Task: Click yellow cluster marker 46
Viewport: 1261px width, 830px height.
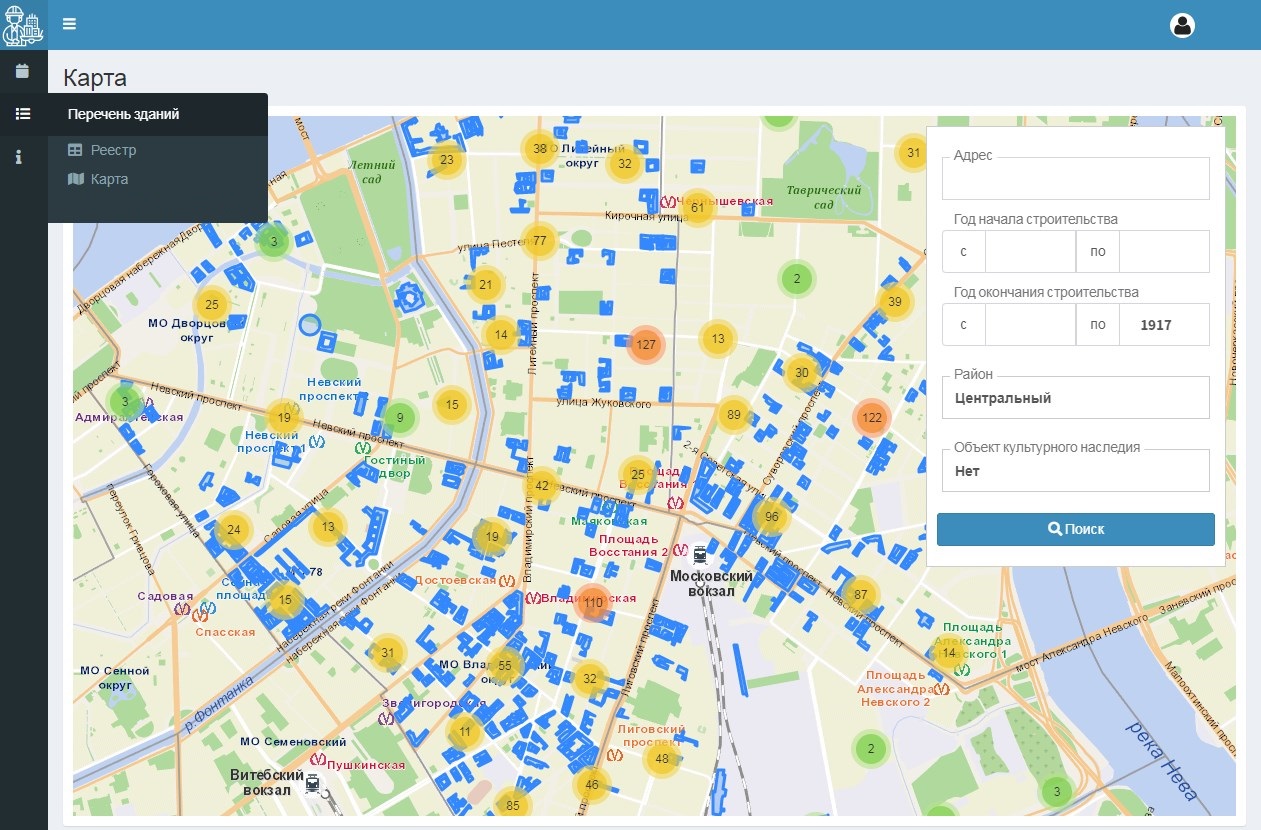Action: click(x=591, y=785)
